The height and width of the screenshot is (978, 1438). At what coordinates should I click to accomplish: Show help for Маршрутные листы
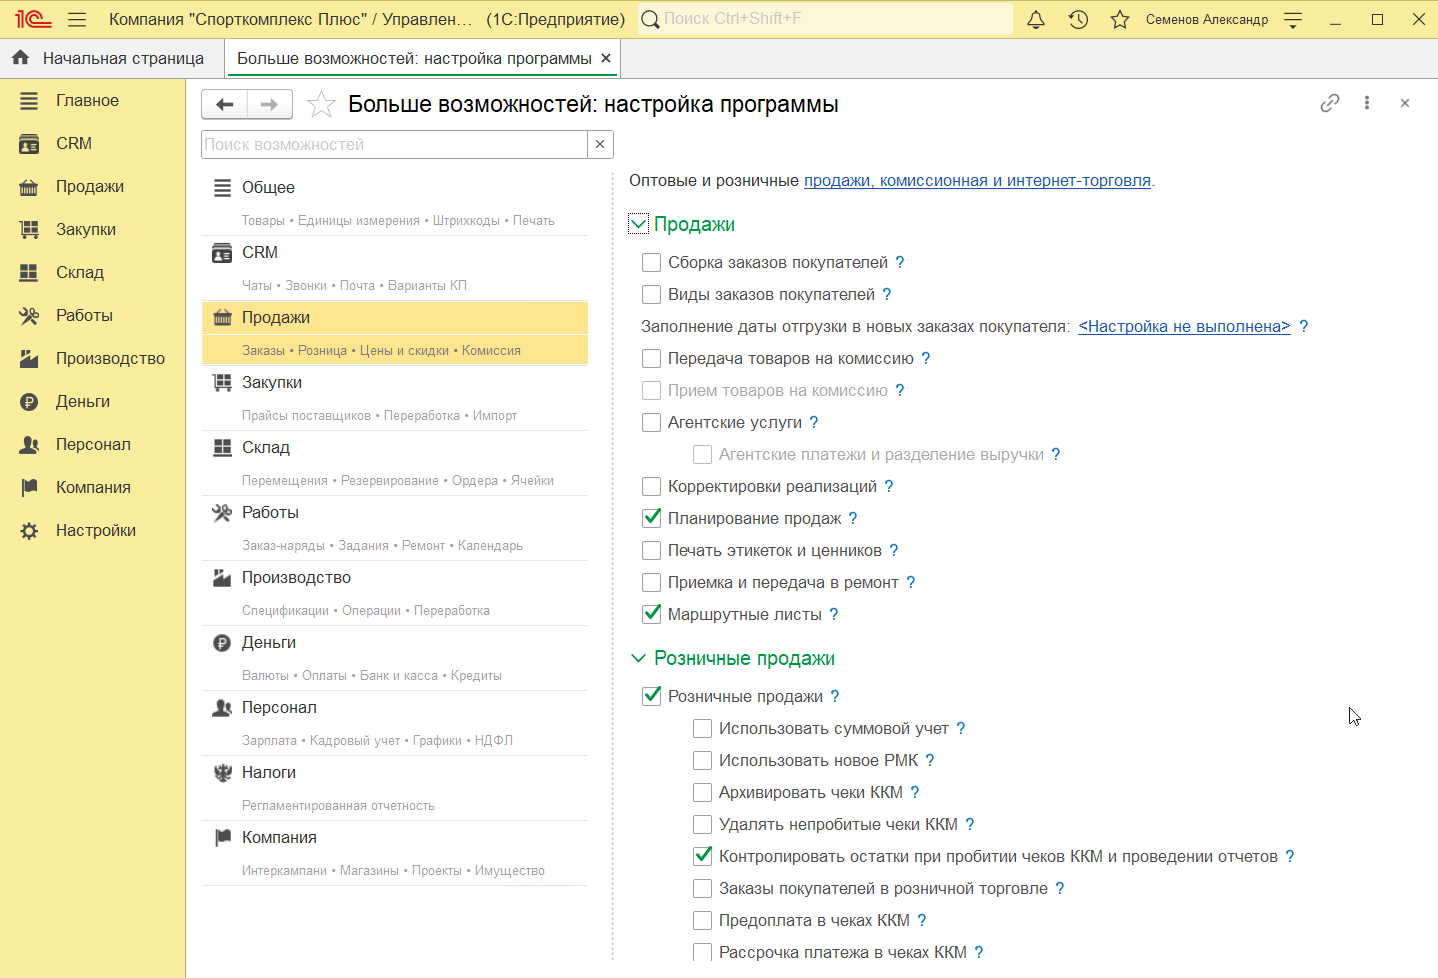pos(834,614)
